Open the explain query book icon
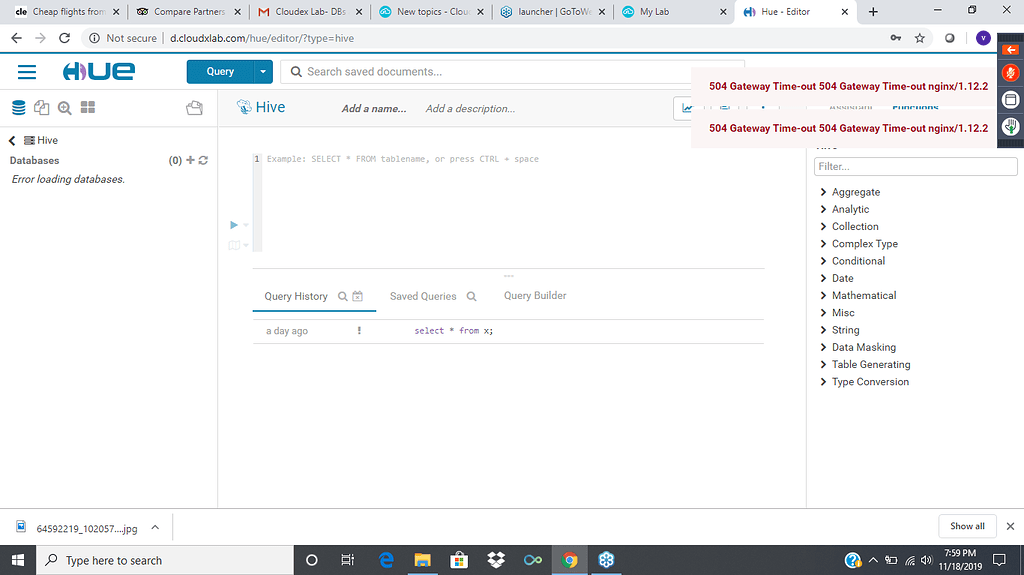1024x575 pixels. (234, 245)
